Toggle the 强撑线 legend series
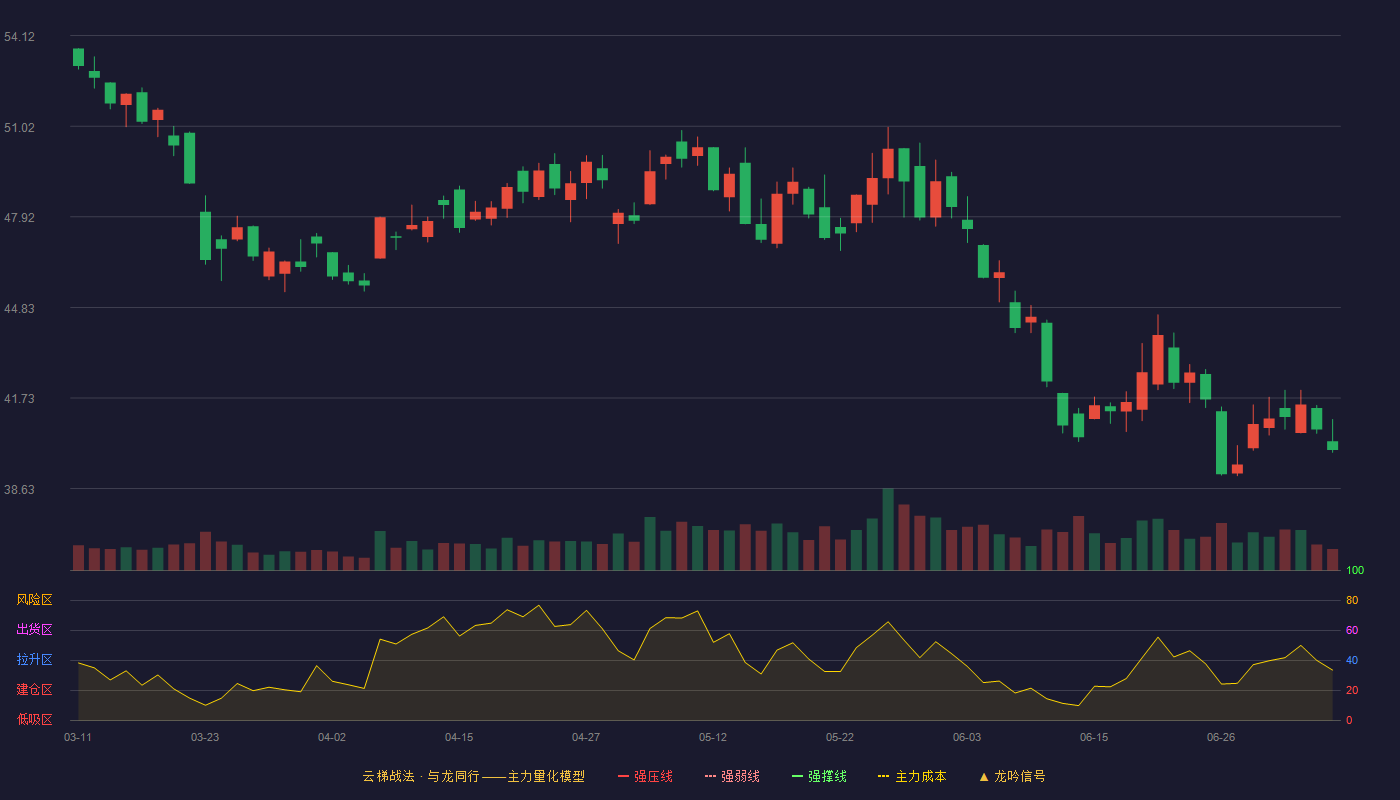1400x800 pixels. (x=819, y=776)
